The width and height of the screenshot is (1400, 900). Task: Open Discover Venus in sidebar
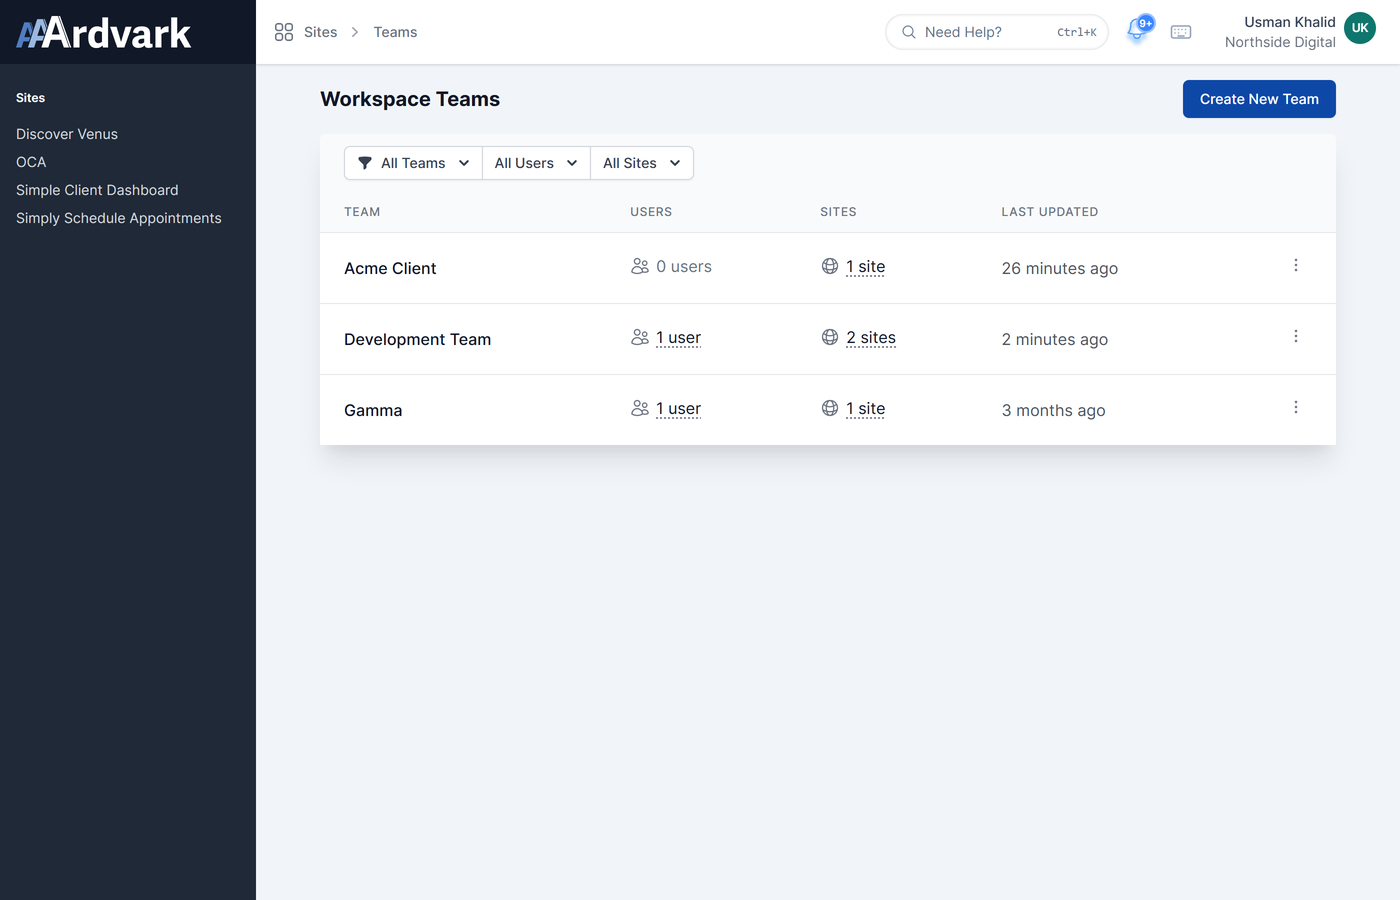click(x=67, y=134)
